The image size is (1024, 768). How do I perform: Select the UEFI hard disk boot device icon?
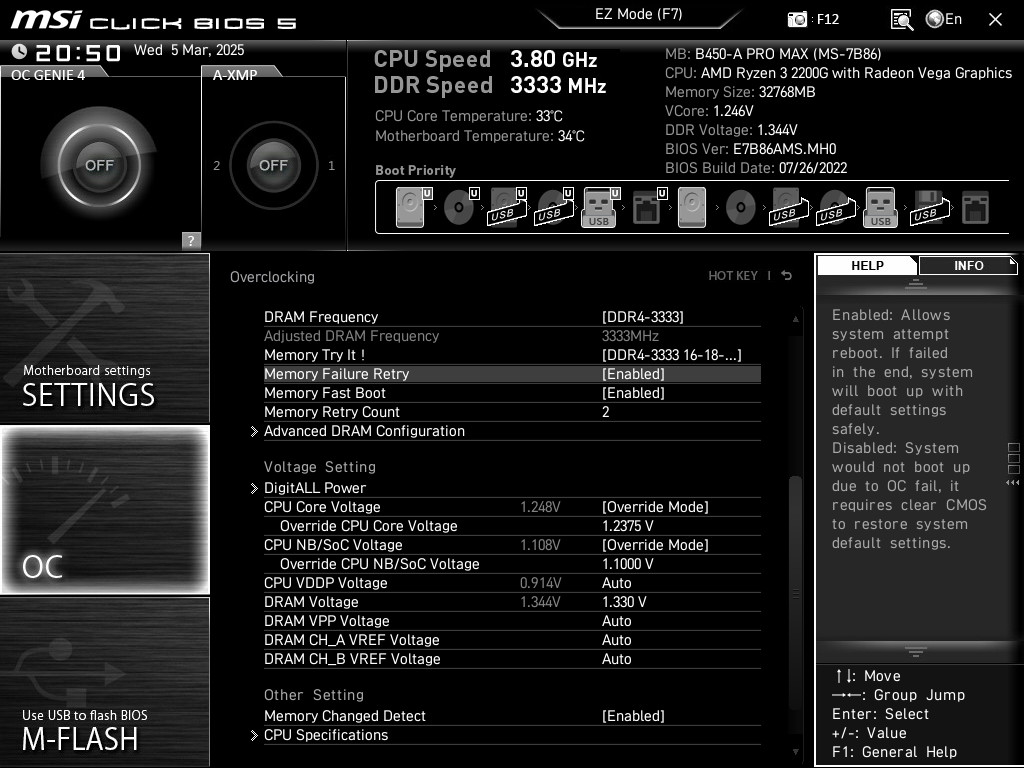[x=413, y=207]
